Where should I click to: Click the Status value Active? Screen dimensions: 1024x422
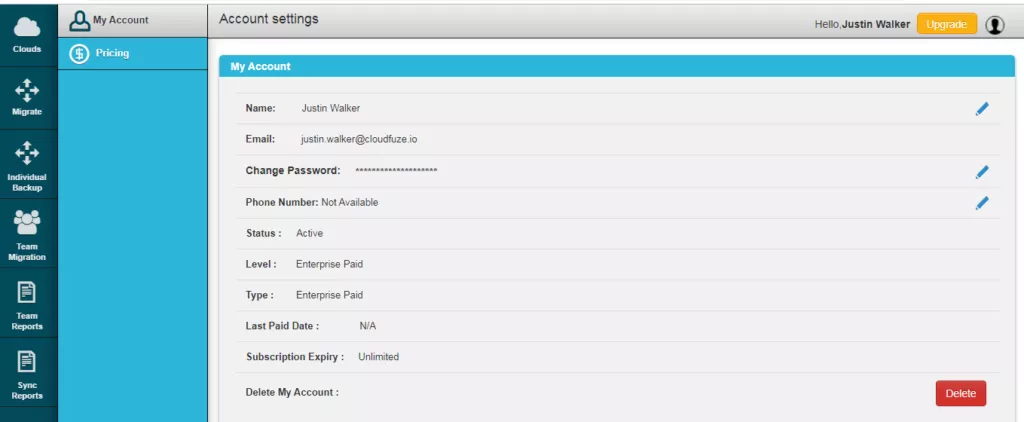[x=310, y=233]
